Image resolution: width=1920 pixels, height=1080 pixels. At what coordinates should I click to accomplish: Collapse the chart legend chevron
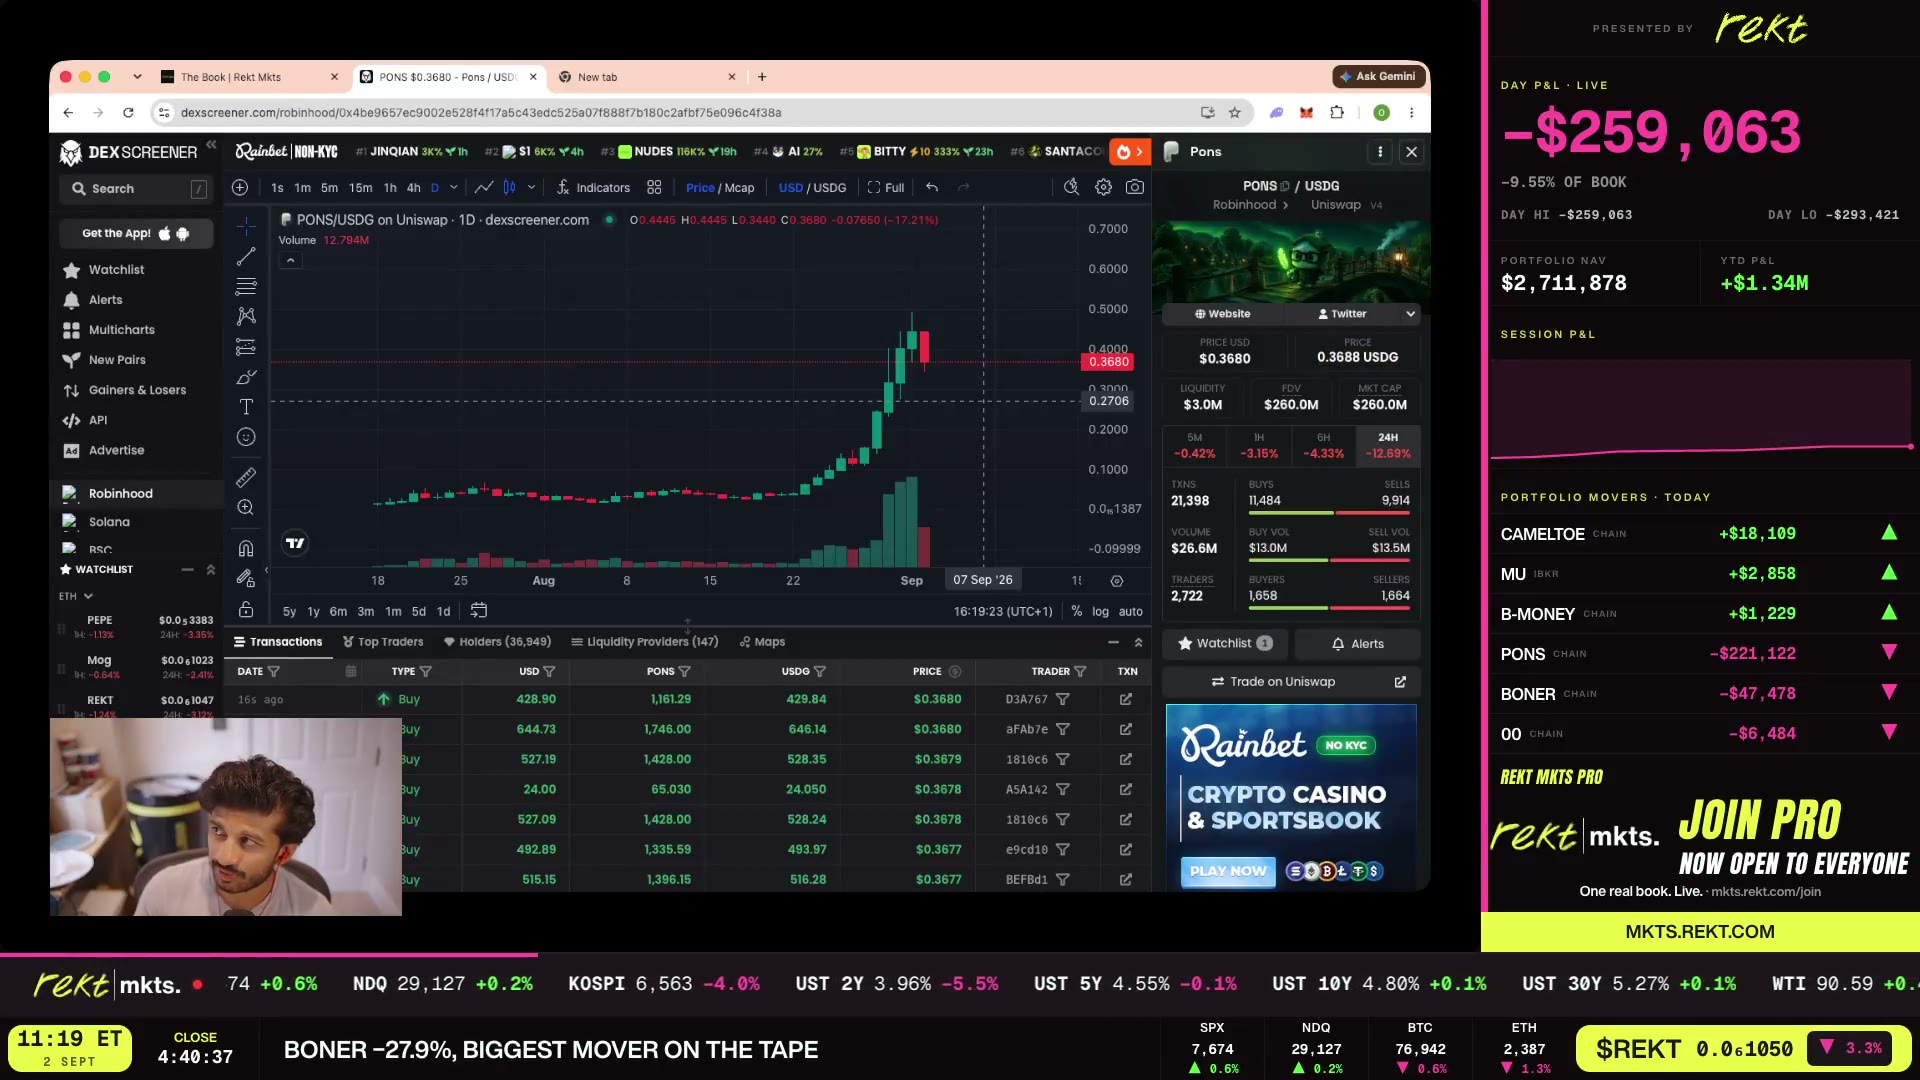[x=290, y=260]
